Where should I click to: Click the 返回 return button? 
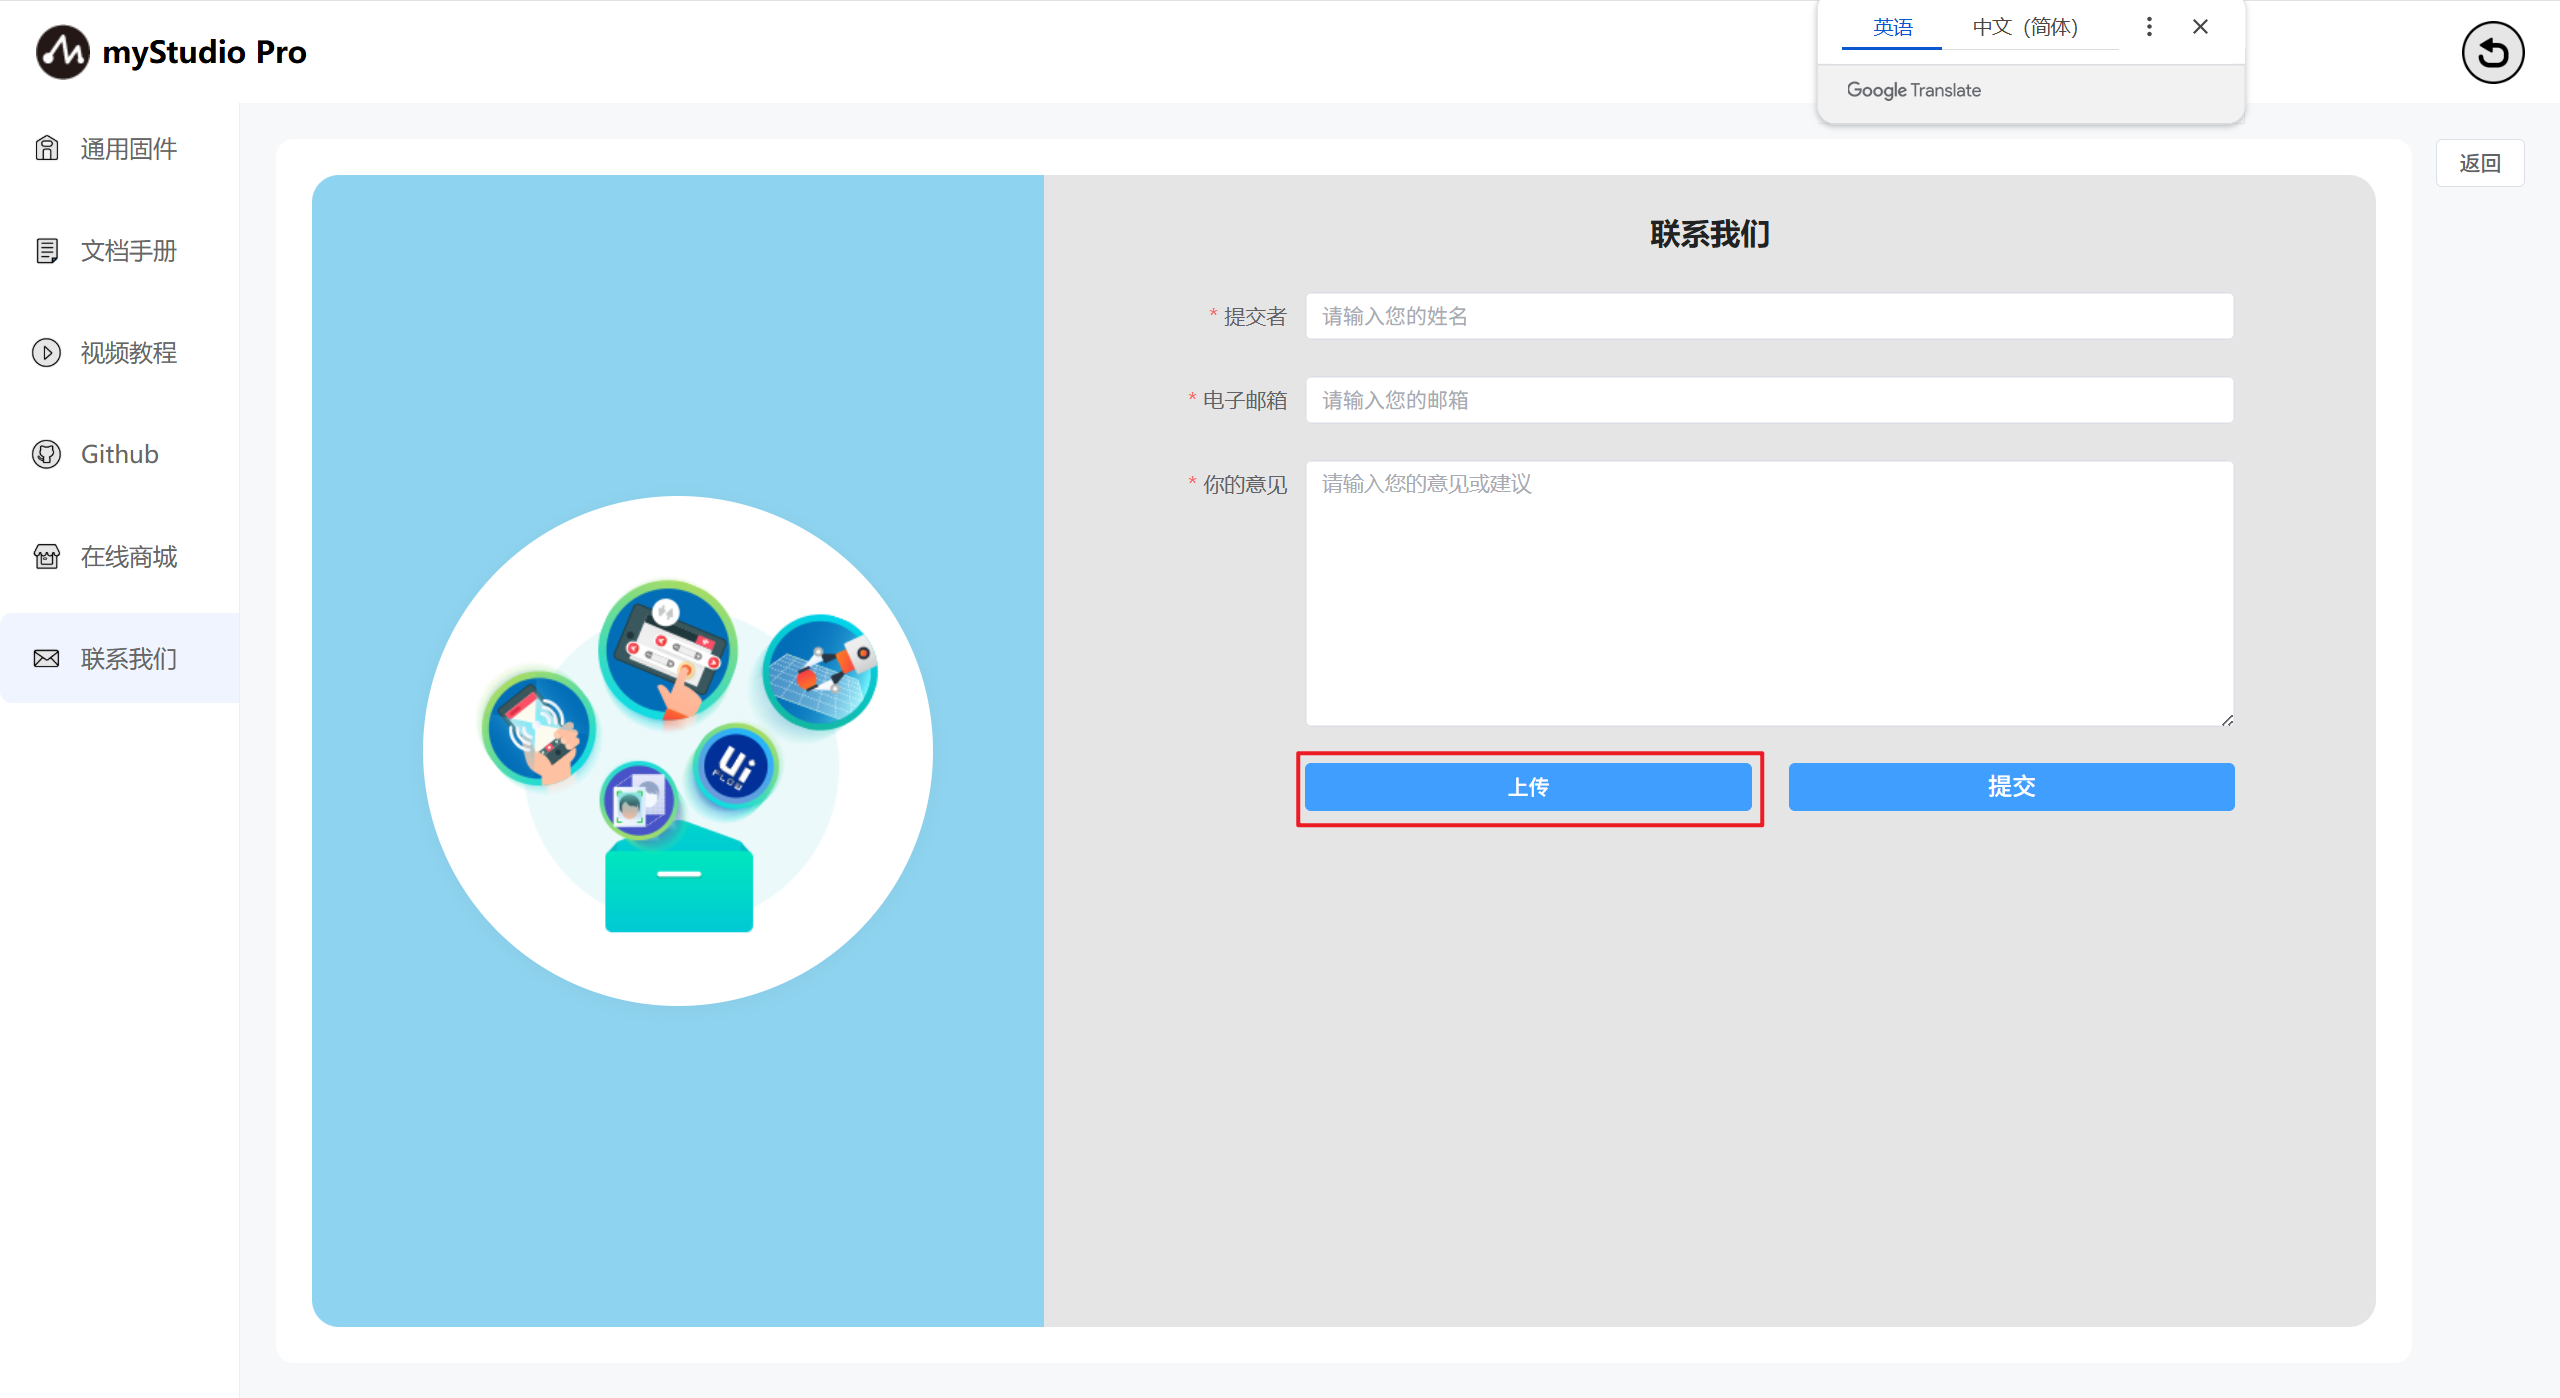(2479, 163)
